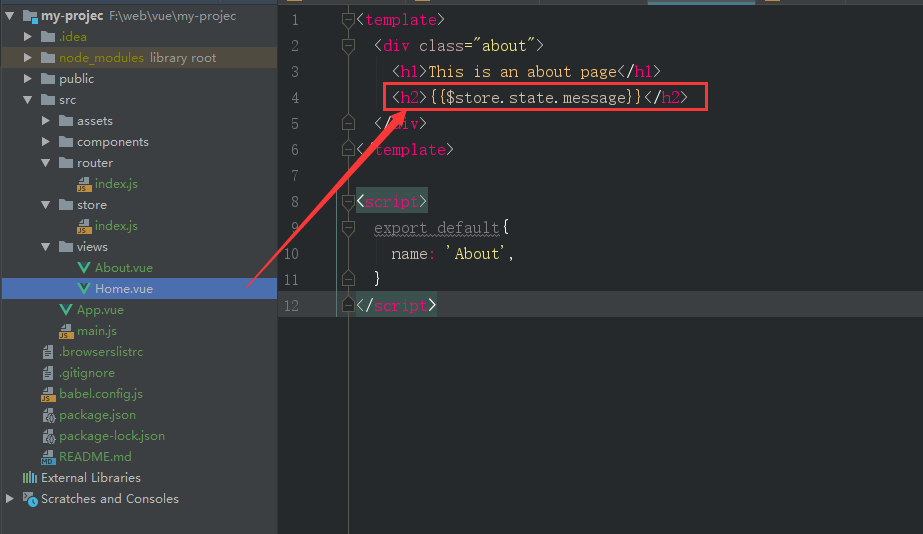This screenshot has width=923, height=534.
Task: Fold the script tag on line 8
Action: 348,202
